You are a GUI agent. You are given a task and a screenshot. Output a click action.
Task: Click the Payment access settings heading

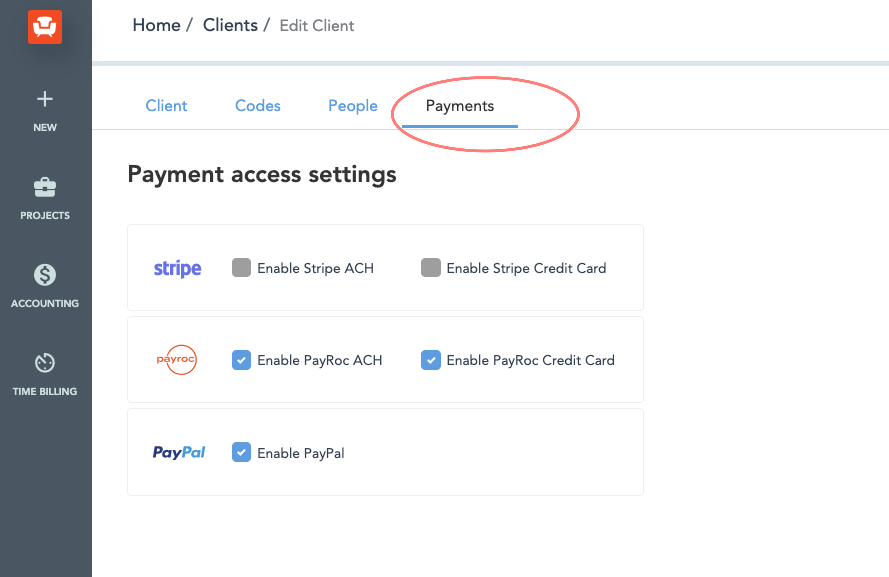(x=261, y=173)
